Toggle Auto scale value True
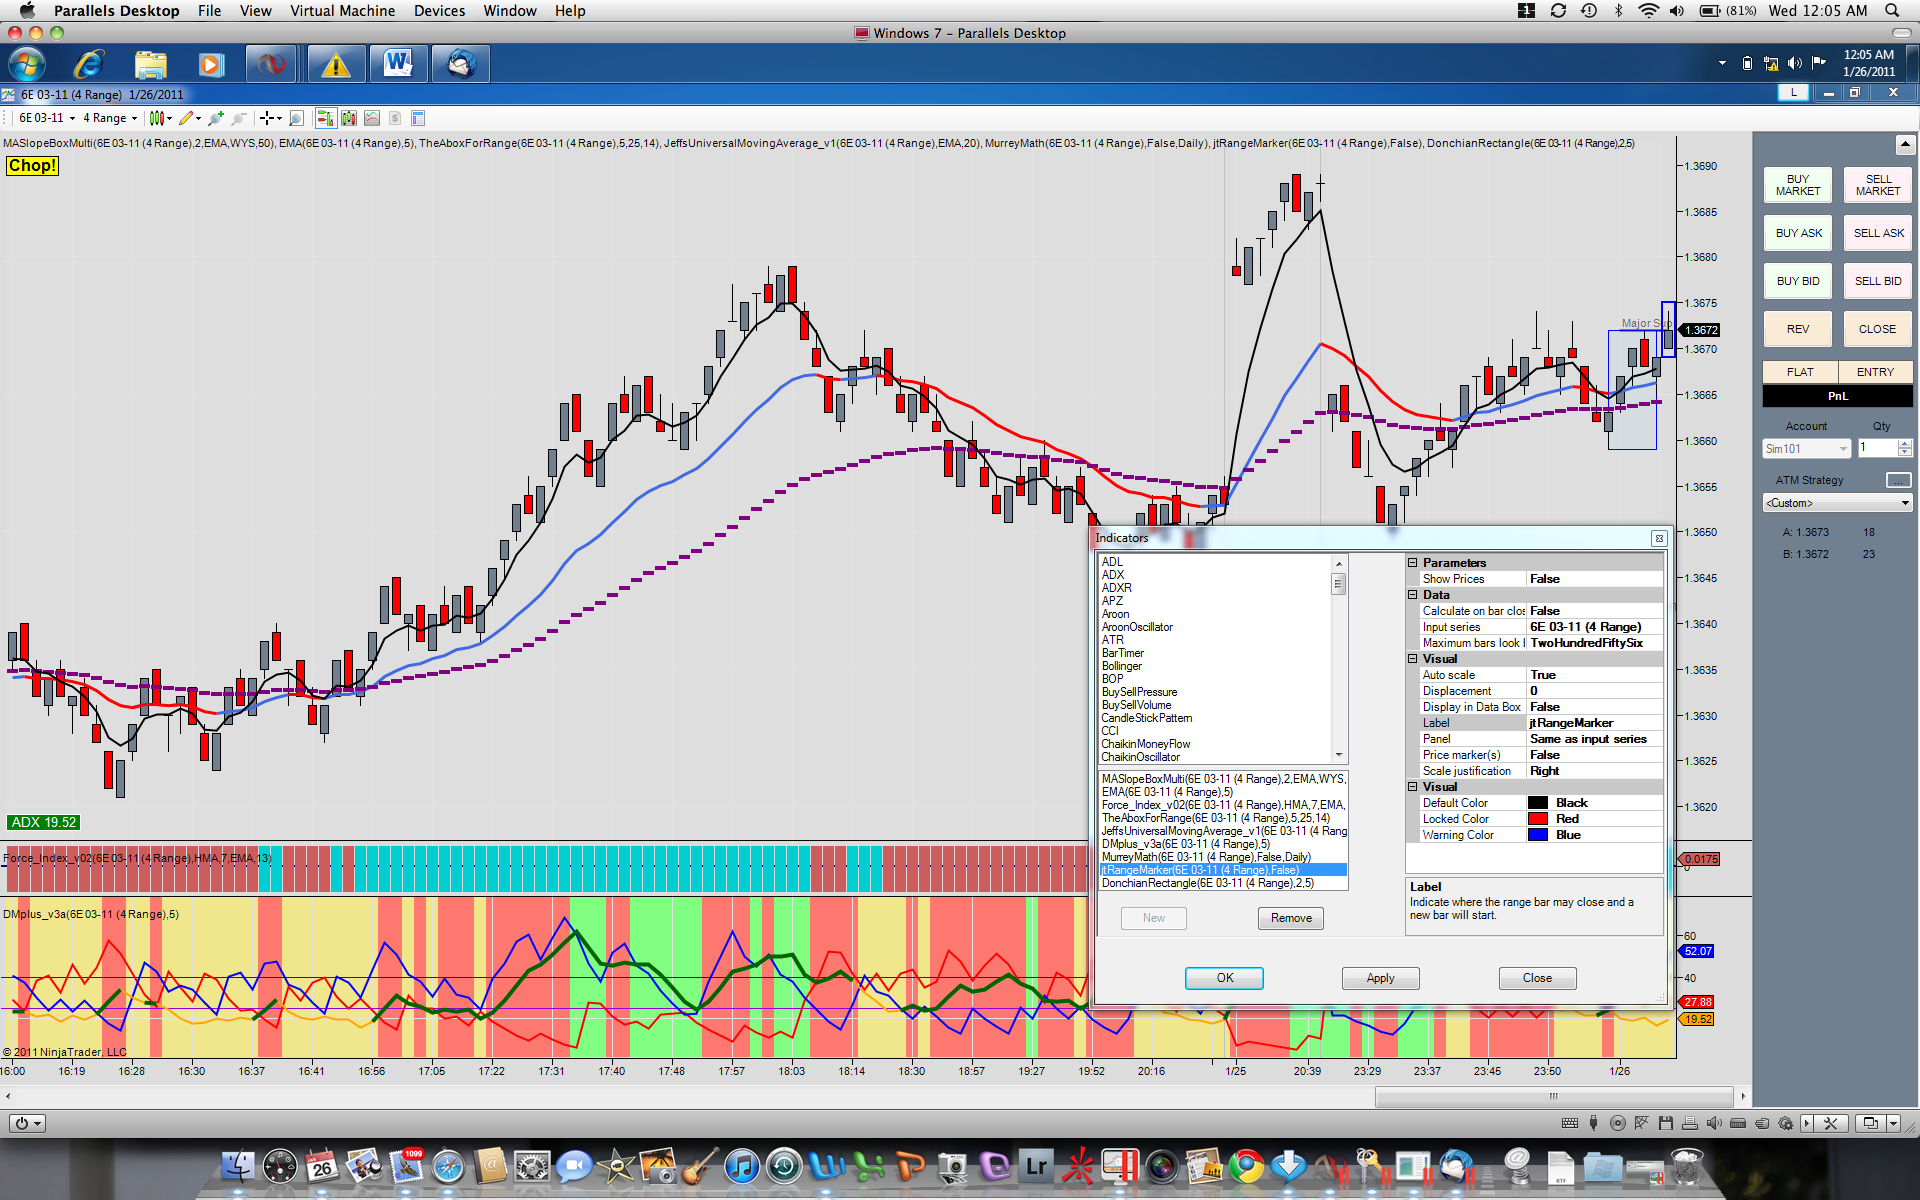1920x1200 pixels. click(x=1594, y=675)
